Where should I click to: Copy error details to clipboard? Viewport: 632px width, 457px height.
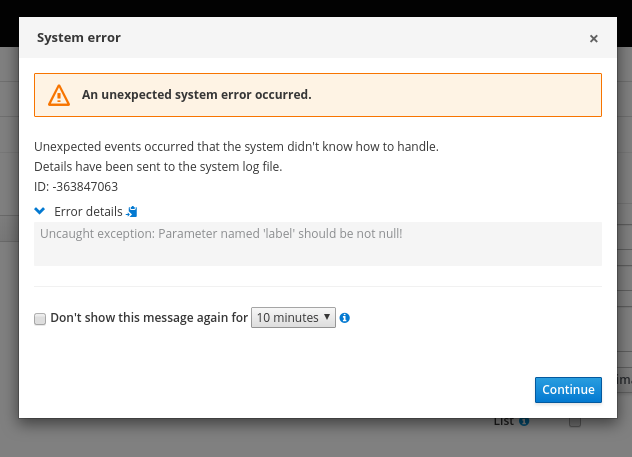pos(132,212)
